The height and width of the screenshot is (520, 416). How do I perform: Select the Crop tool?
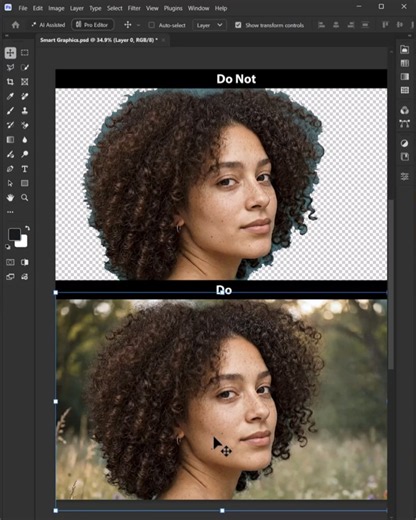(x=10, y=82)
